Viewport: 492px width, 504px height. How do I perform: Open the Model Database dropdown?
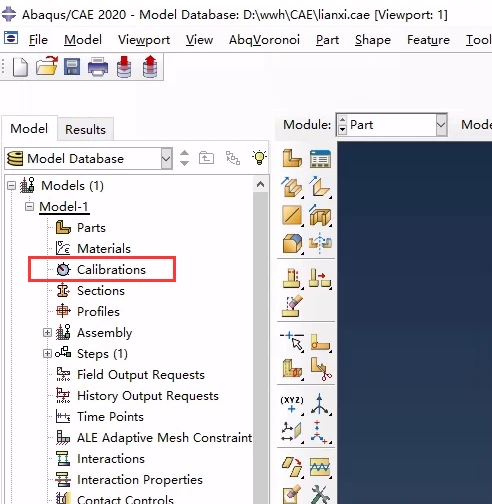[166, 158]
